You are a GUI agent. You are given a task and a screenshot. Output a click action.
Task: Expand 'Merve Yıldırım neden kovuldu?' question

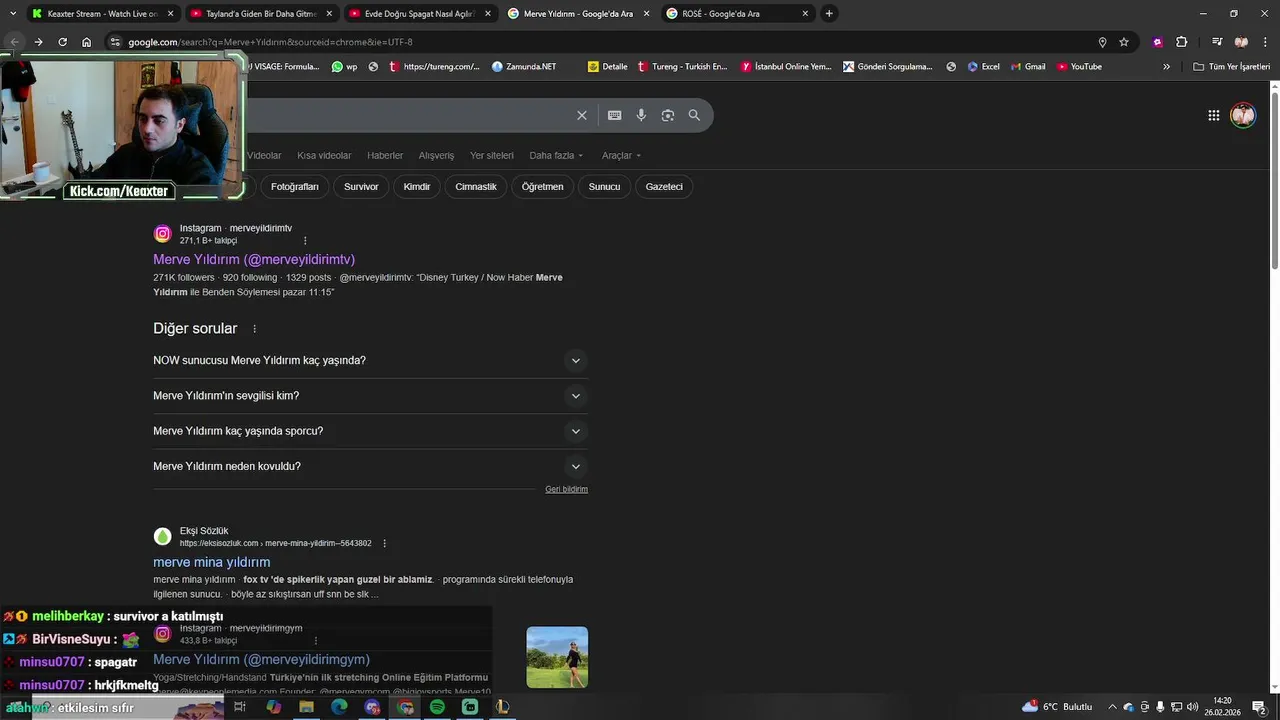tap(370, 466)
